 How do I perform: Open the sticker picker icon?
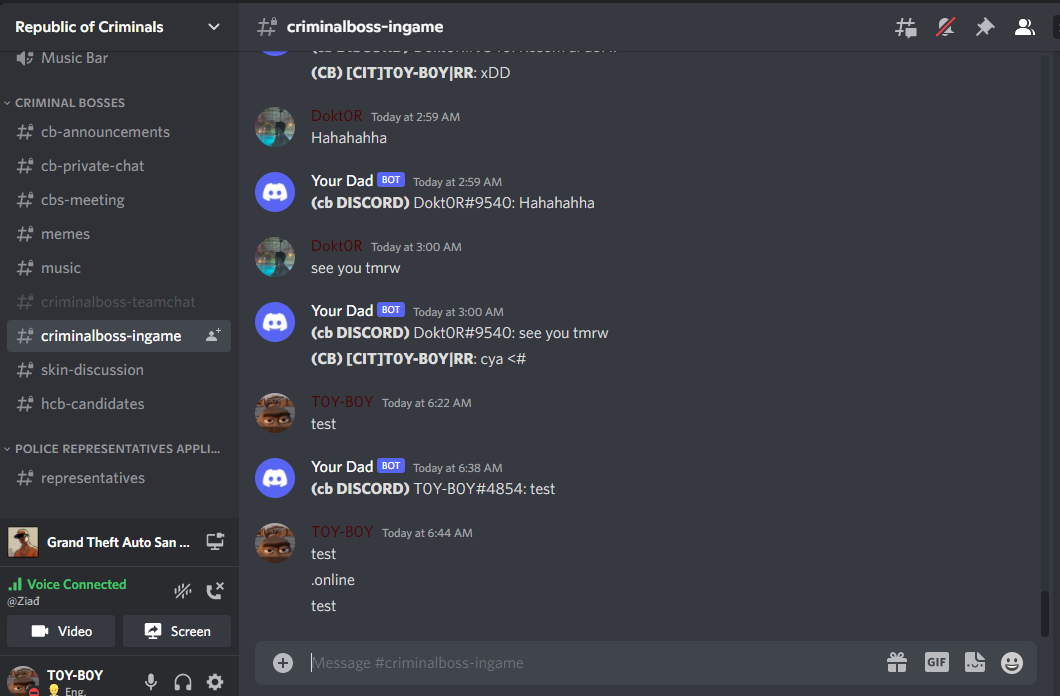tap(974, 662)
